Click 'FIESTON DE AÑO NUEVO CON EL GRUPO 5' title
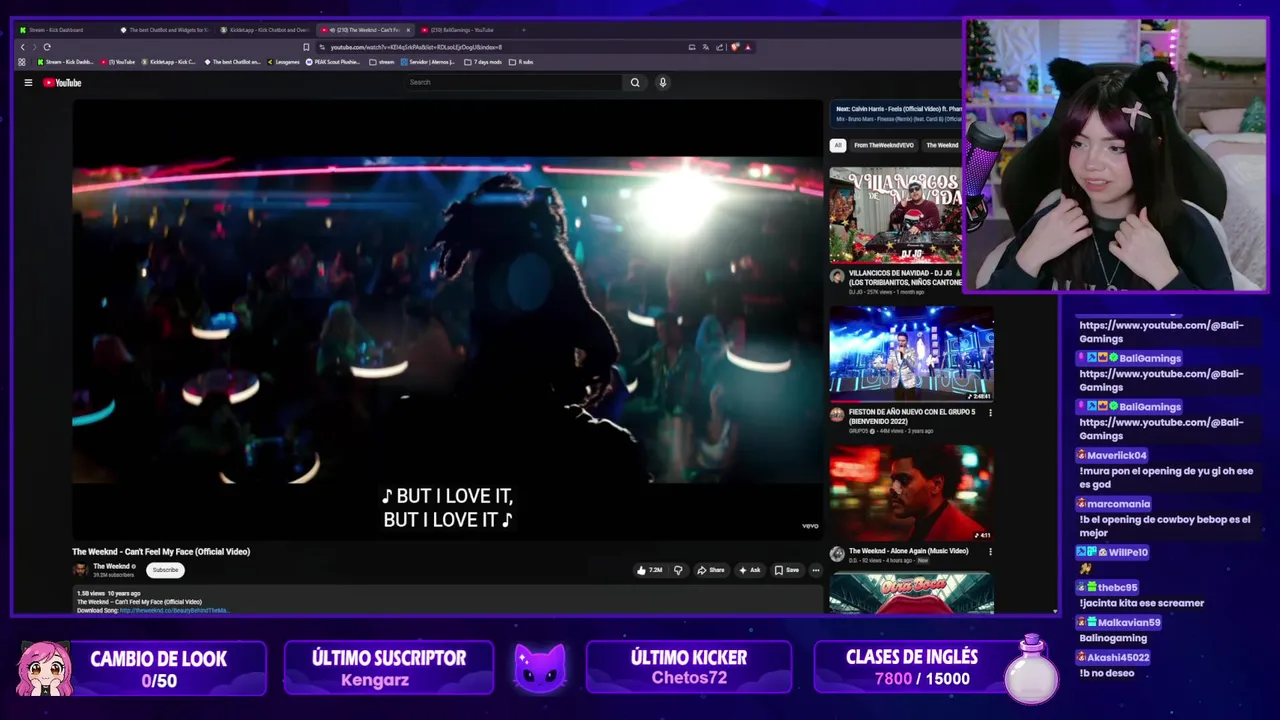Image resolution: width=1280 pixels, height=720 pixels. (x=911, y=416)
